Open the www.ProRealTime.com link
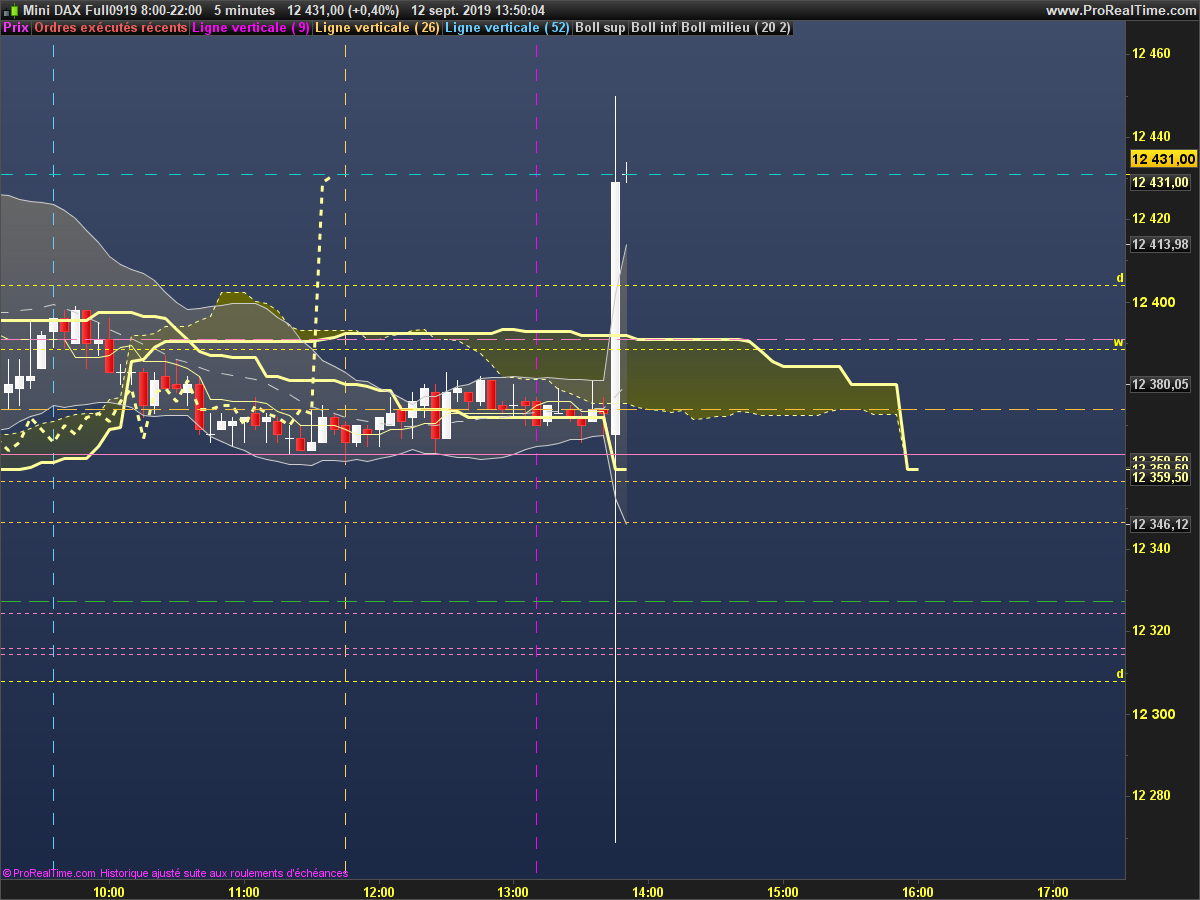 click(x=1120, y=10)
